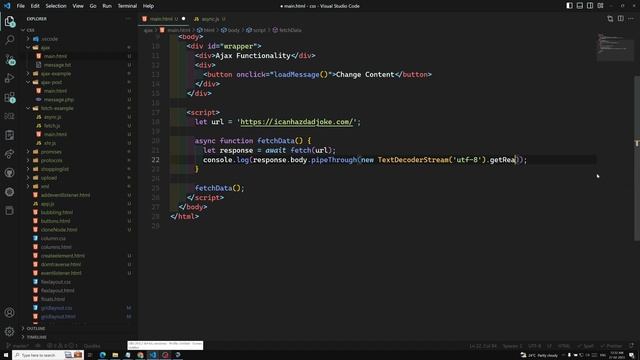Click script in the breadcrumb

pos(259,30)
